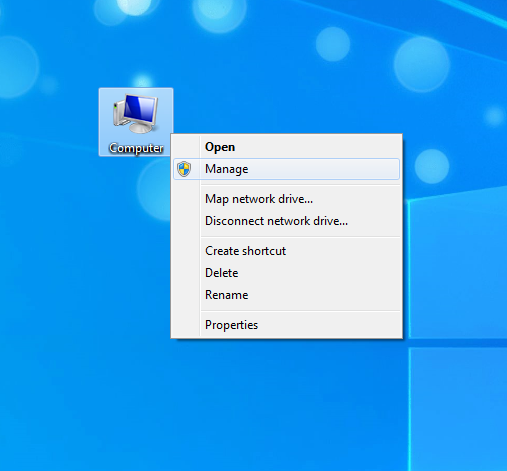The width and height of the screenshot is (507, 471).
Task: Click the Windows logo pane on the wallpaper
Action: click(458, 267)
